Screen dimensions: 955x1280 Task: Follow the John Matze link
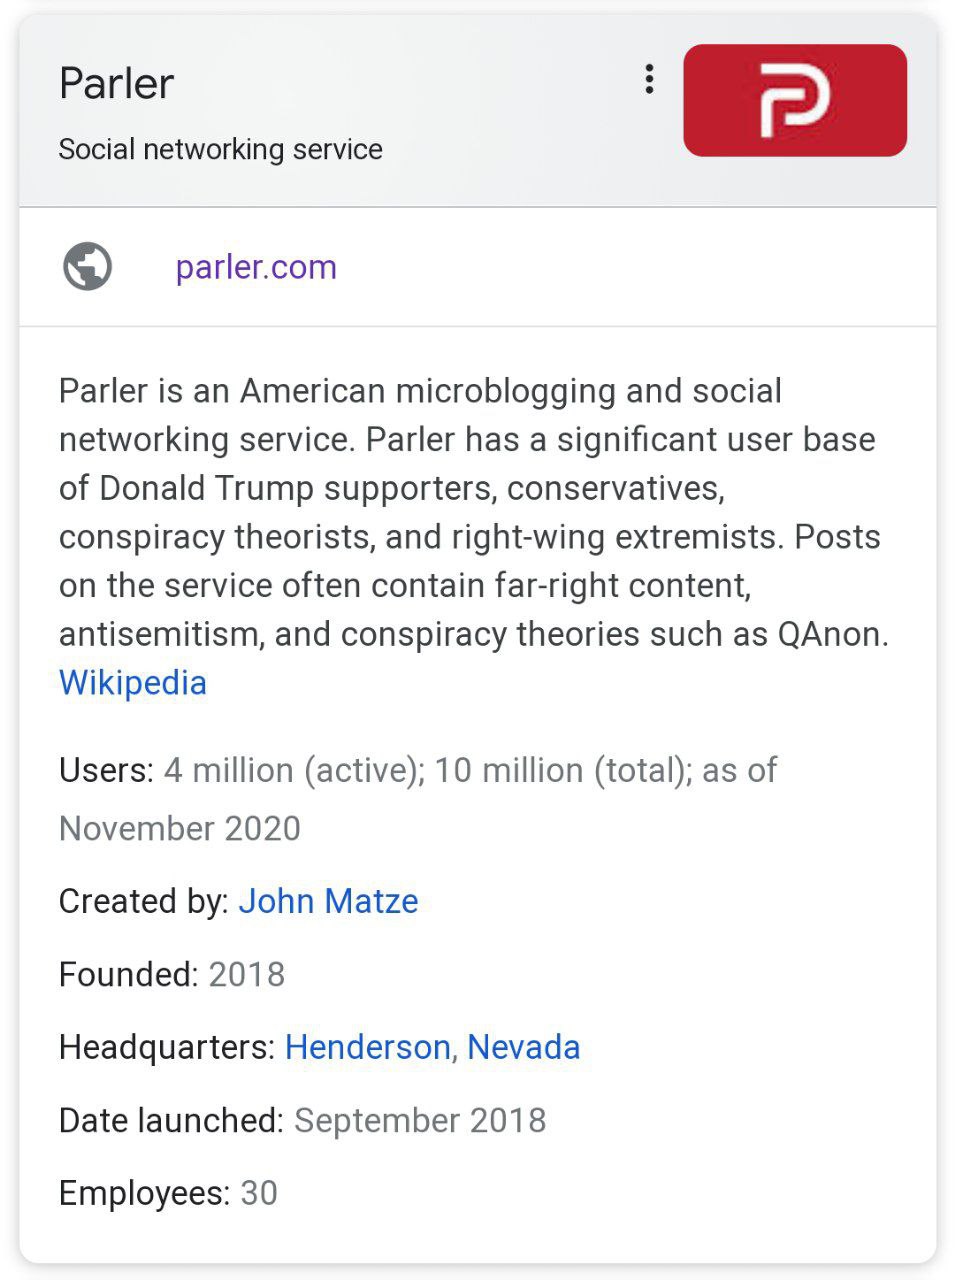point(328,901)
